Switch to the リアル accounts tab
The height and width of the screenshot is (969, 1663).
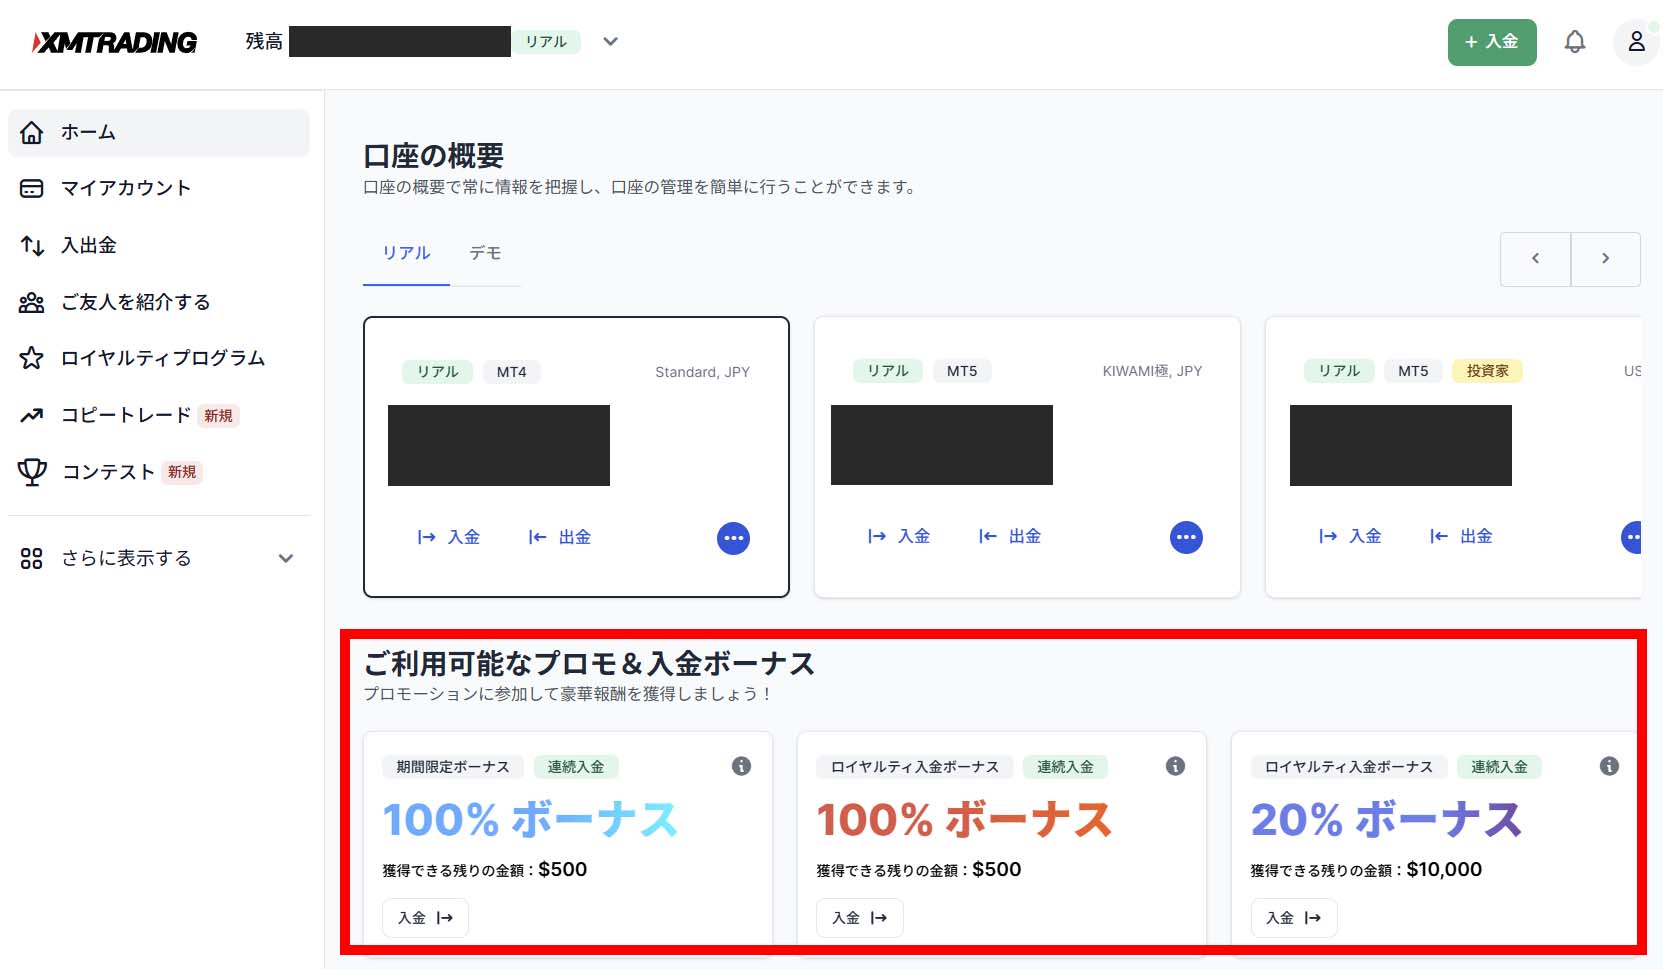pos(406,253)
